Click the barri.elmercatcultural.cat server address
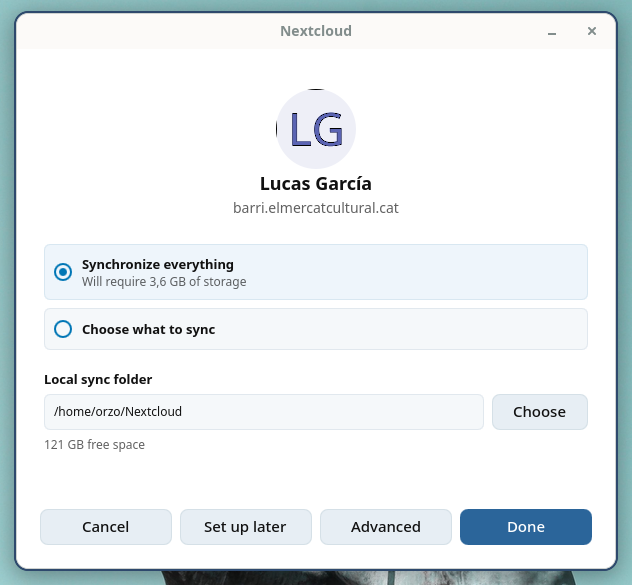632x585 pixels. coord(316,208)
